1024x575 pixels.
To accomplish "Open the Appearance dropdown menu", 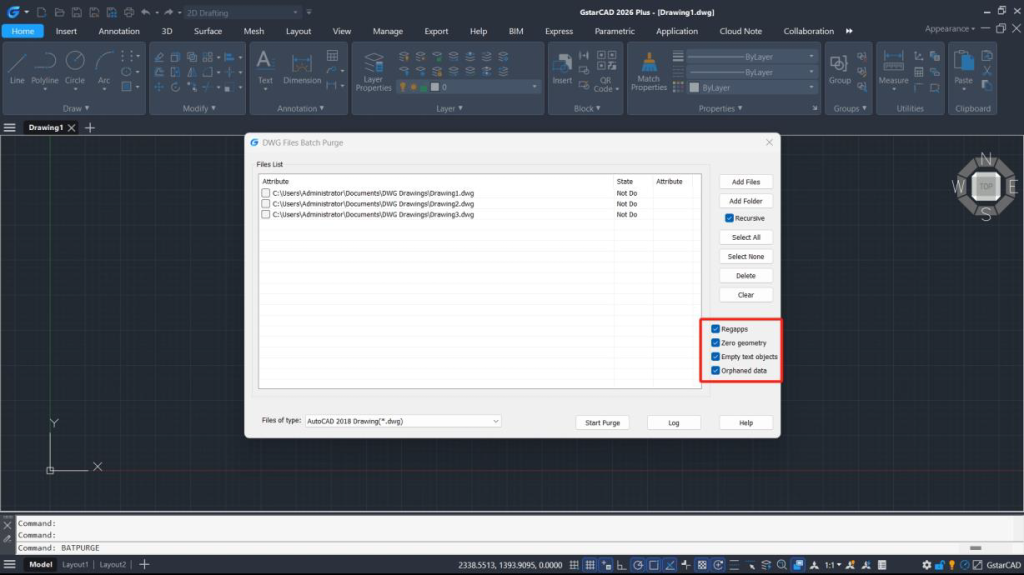I will point(951,29).
